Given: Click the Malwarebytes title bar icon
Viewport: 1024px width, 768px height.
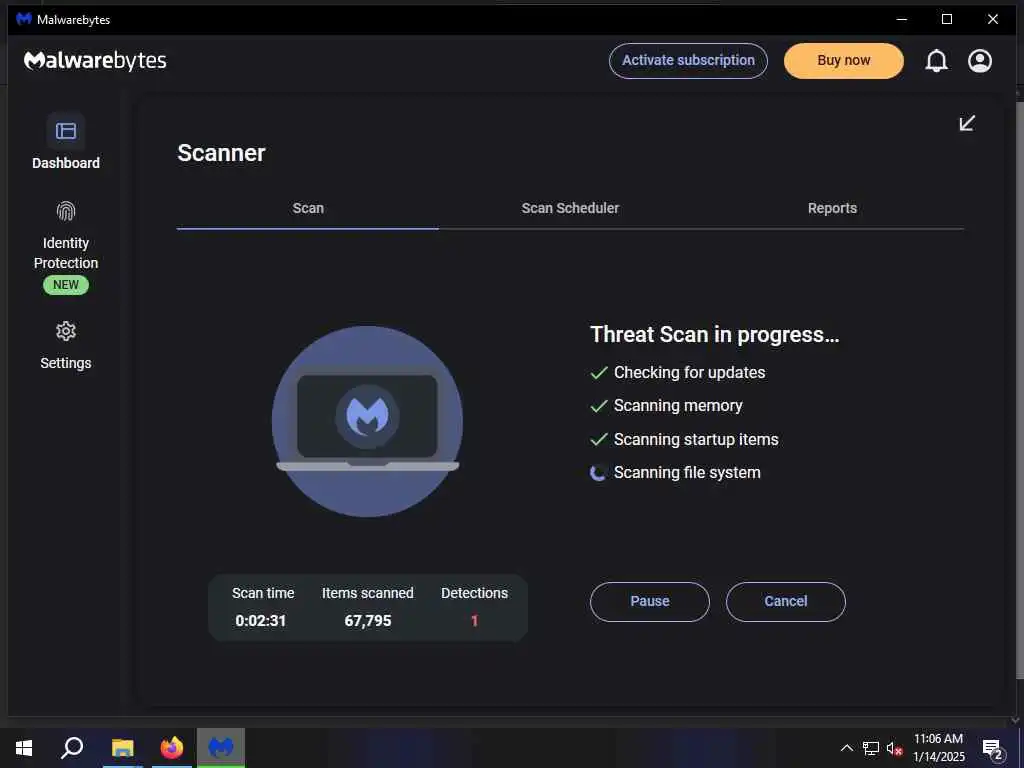Looking at the screenshot, I should pos(24,19).
